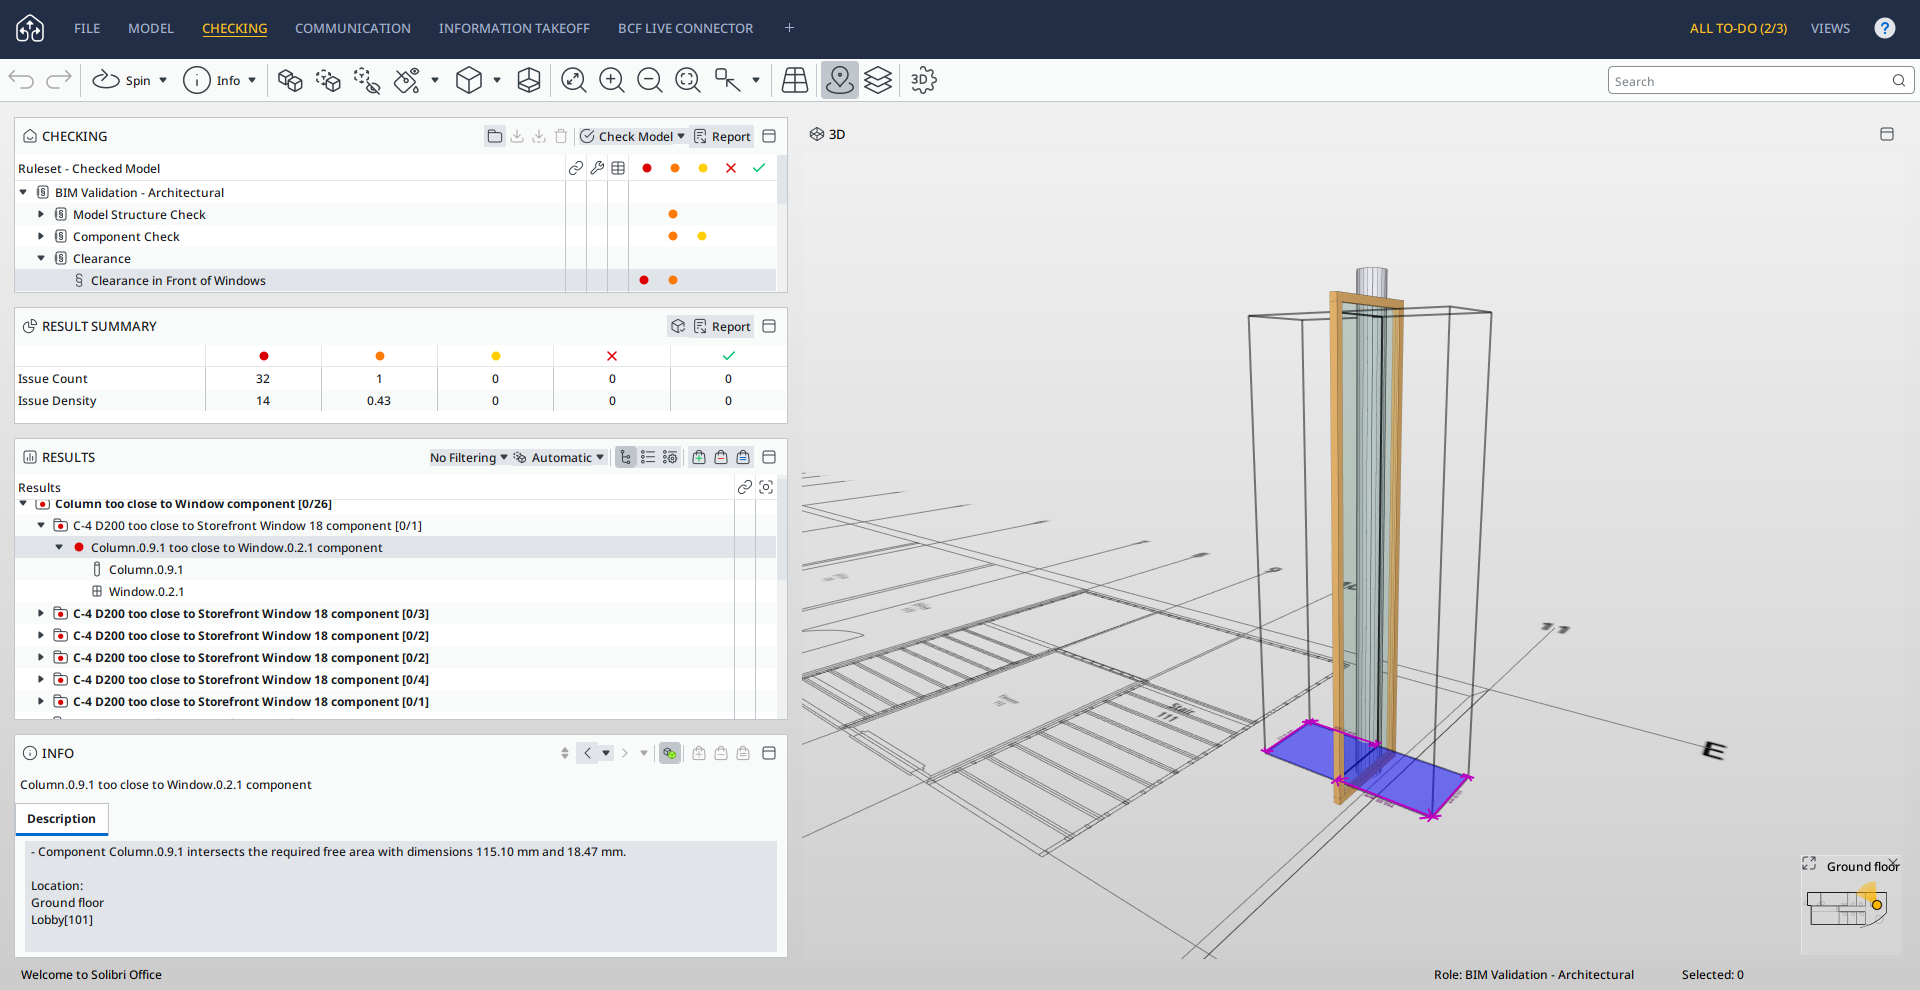Image resolution: width=1920 pixels, height=990 pixels.
Task: Click Report button in Result Summary panel
Action: click(722, 326)
